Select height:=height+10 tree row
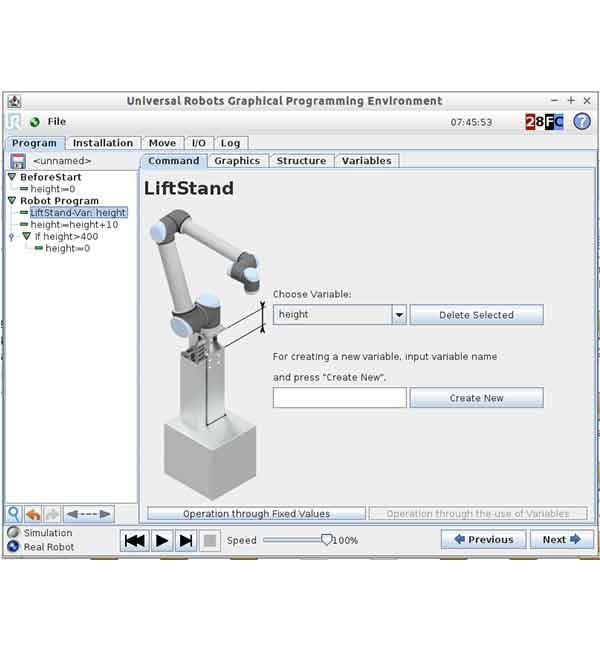This screenshot has width=600, height=650. point(74,225)
